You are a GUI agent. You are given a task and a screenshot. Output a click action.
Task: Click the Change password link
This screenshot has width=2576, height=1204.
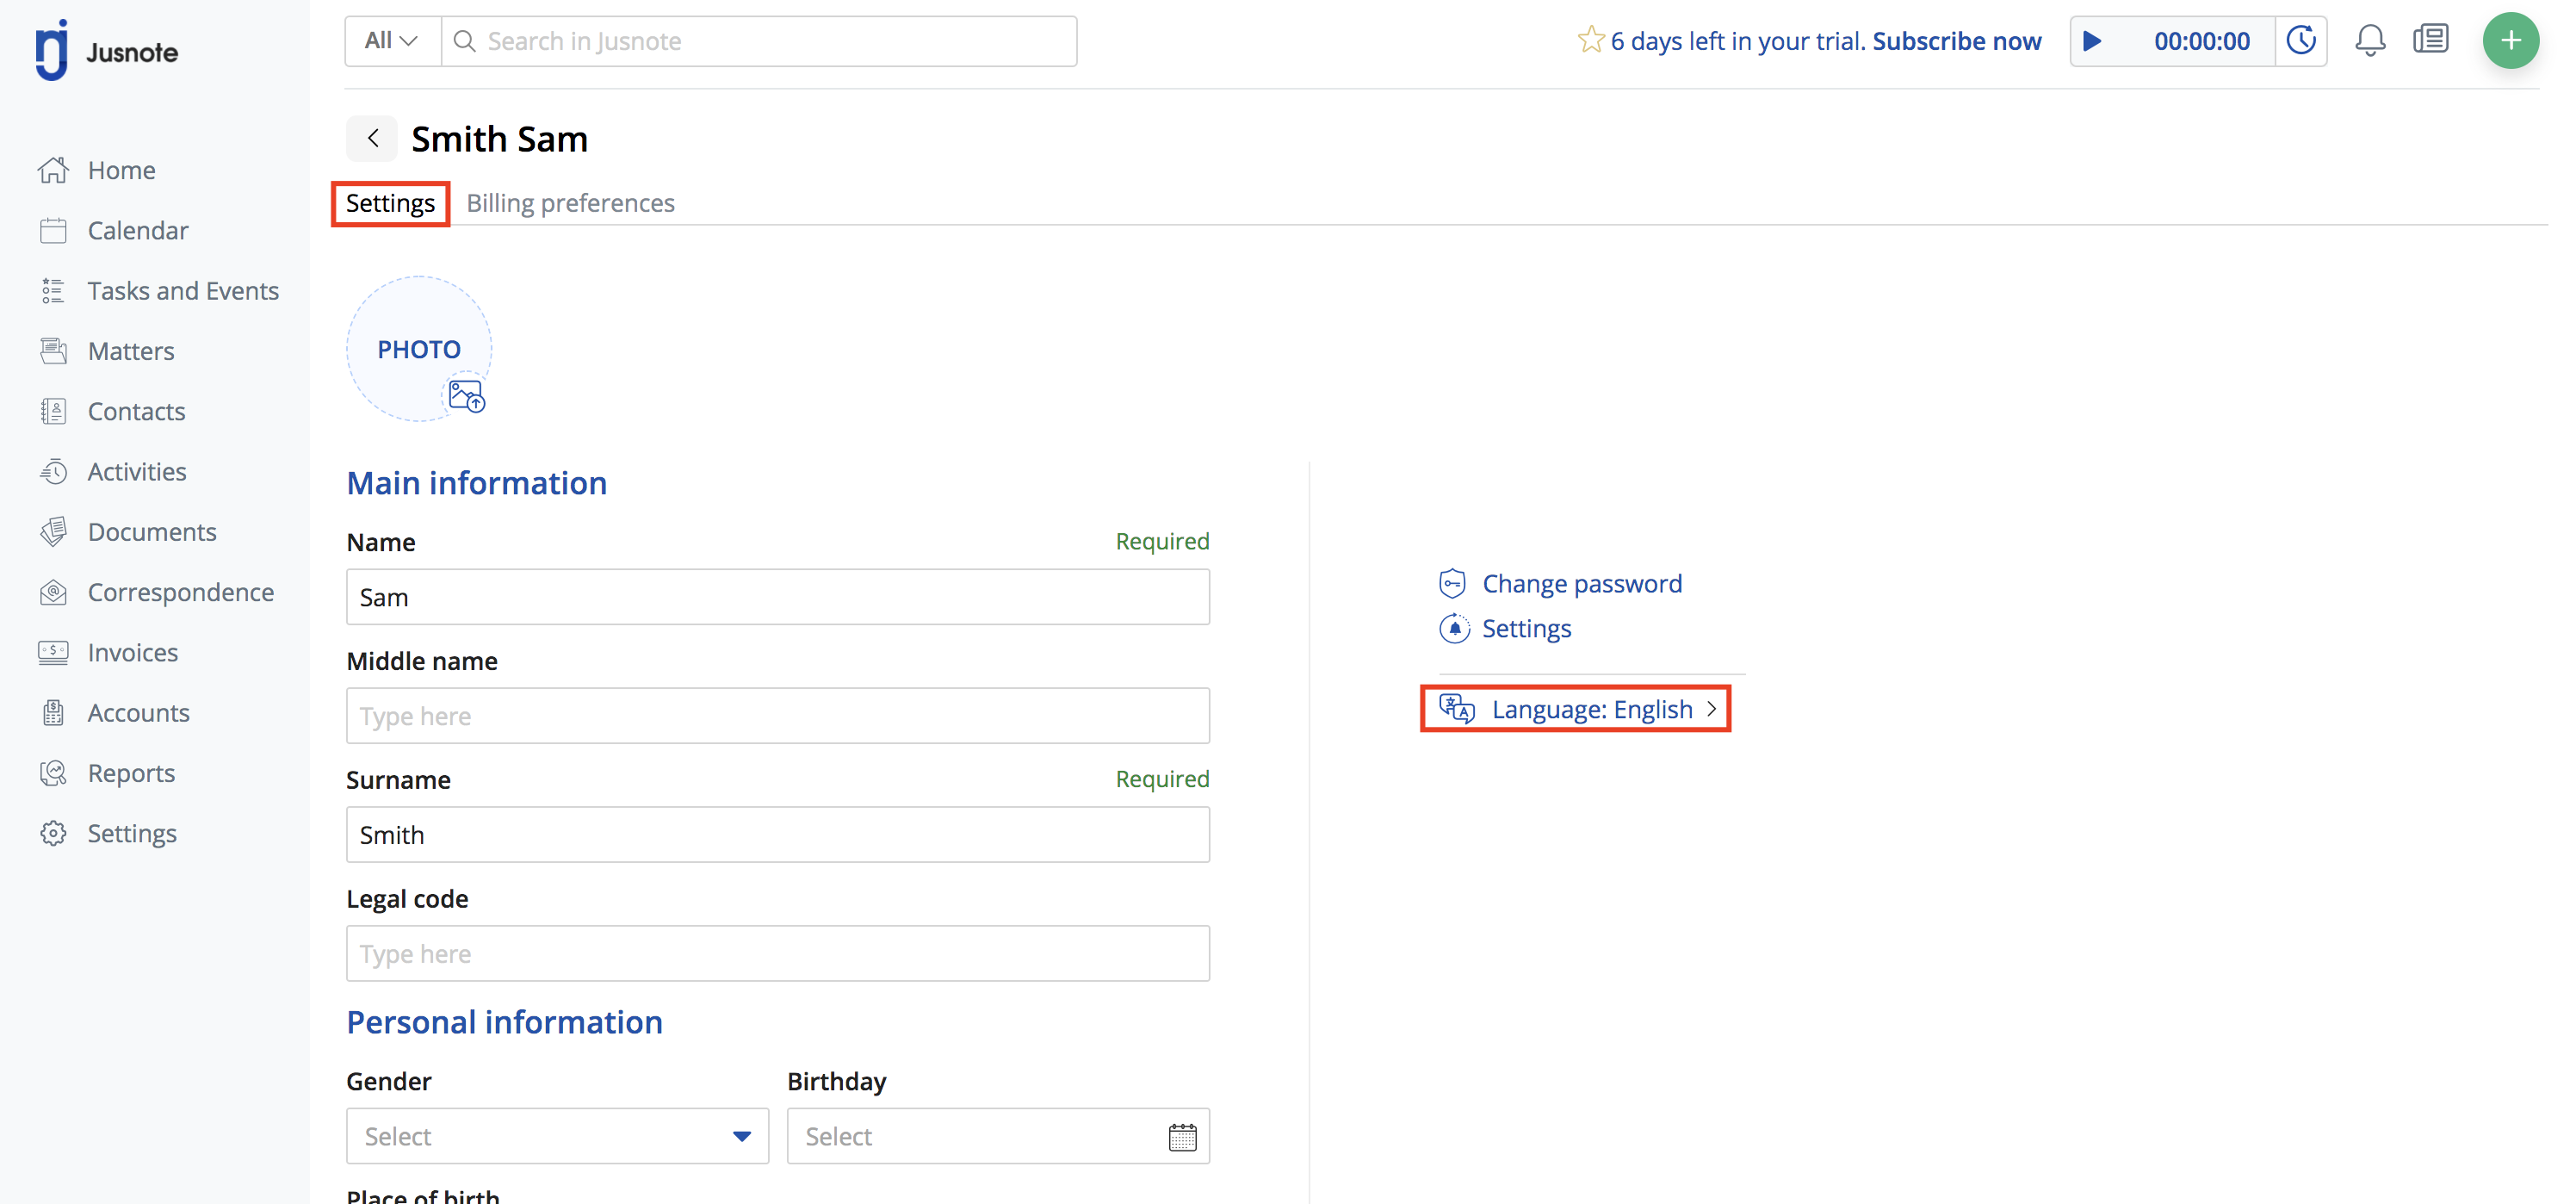click(1582, 583)
